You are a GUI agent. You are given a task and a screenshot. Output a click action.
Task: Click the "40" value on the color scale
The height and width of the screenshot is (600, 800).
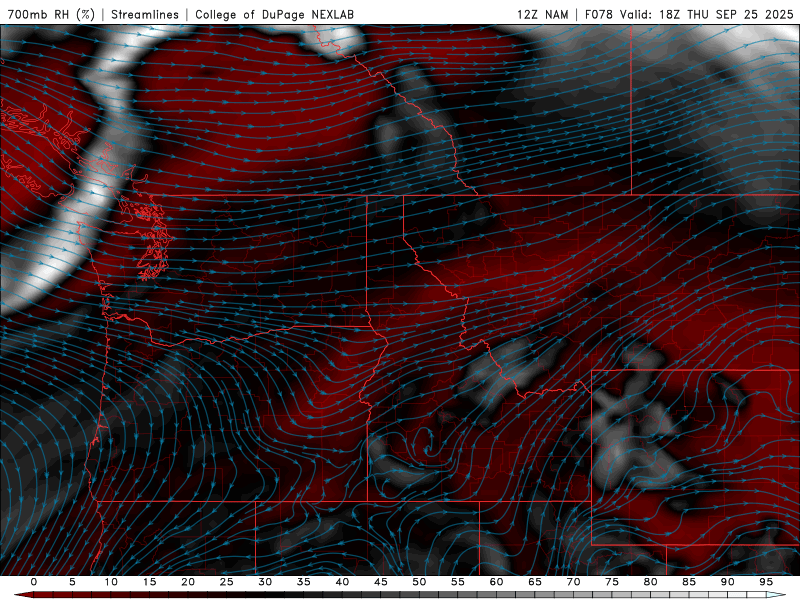pyautogui.click(x=342, y=582)
